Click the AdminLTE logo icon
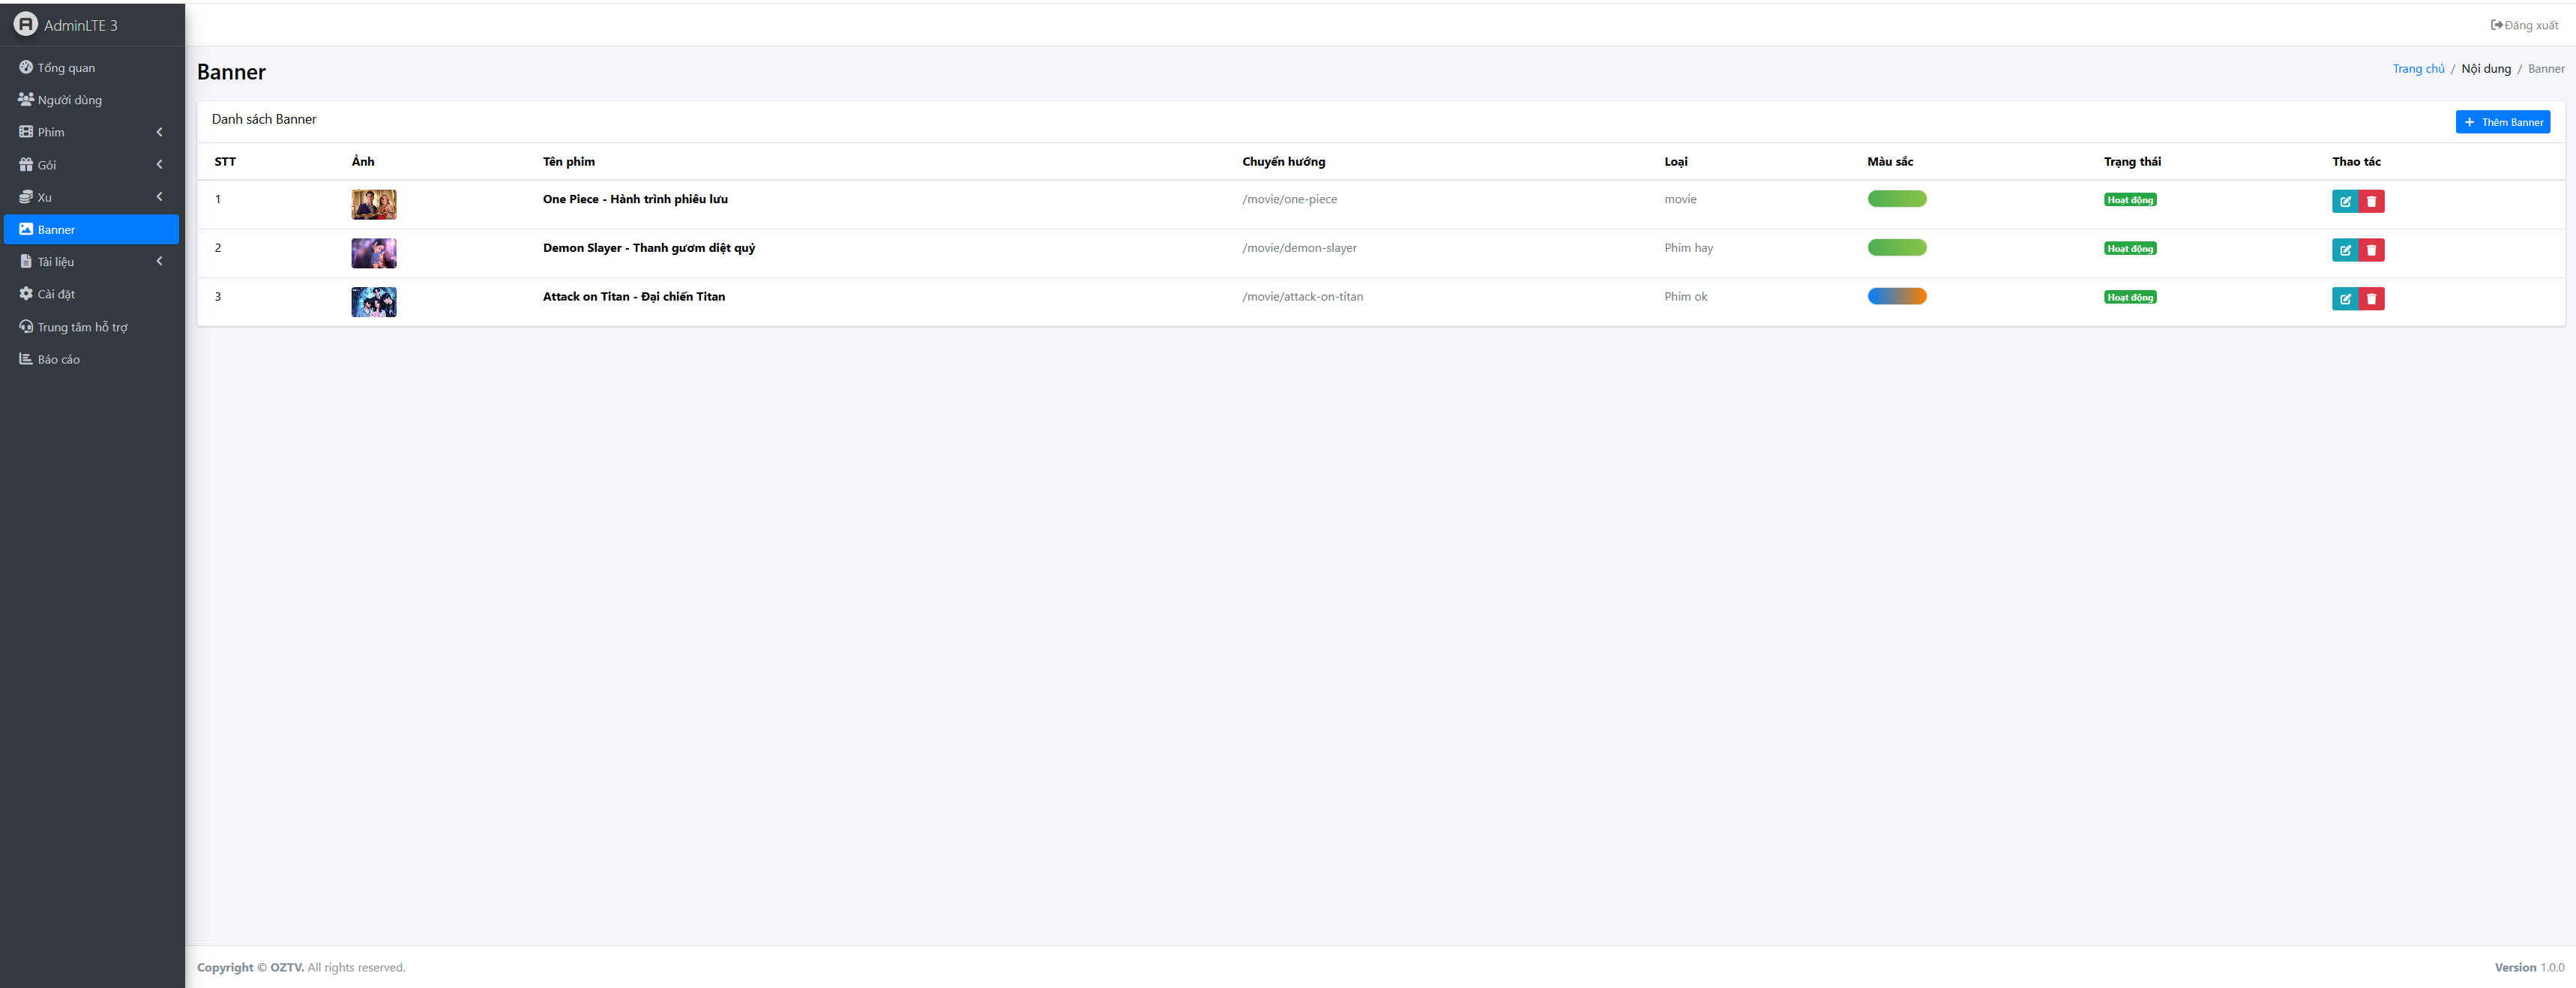The width and height of the screenshot is (2576, 988). (x=25, y=24)
